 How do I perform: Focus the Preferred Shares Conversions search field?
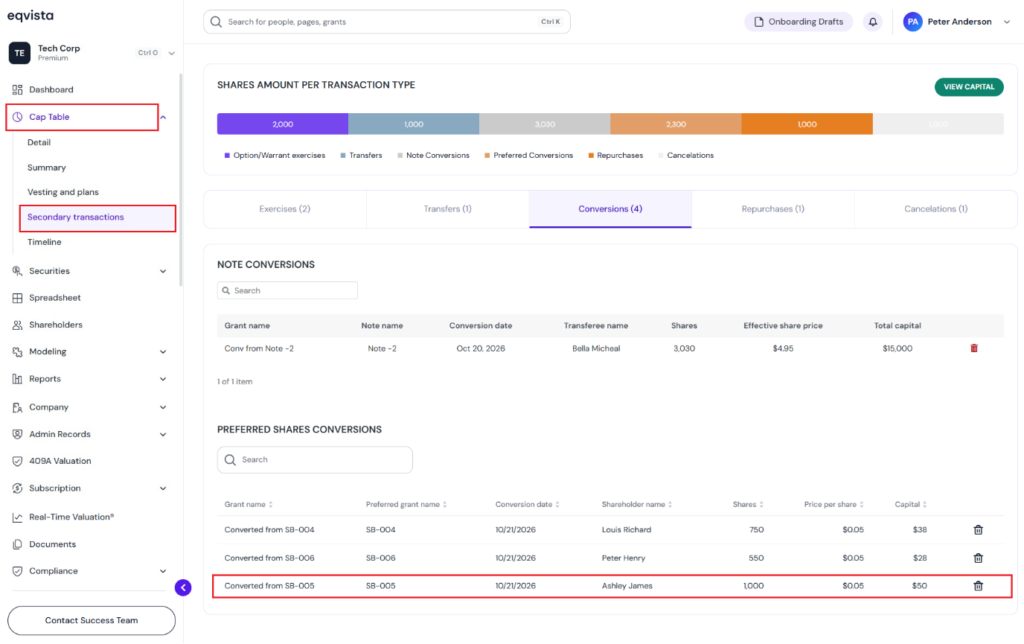coord(315,460)
